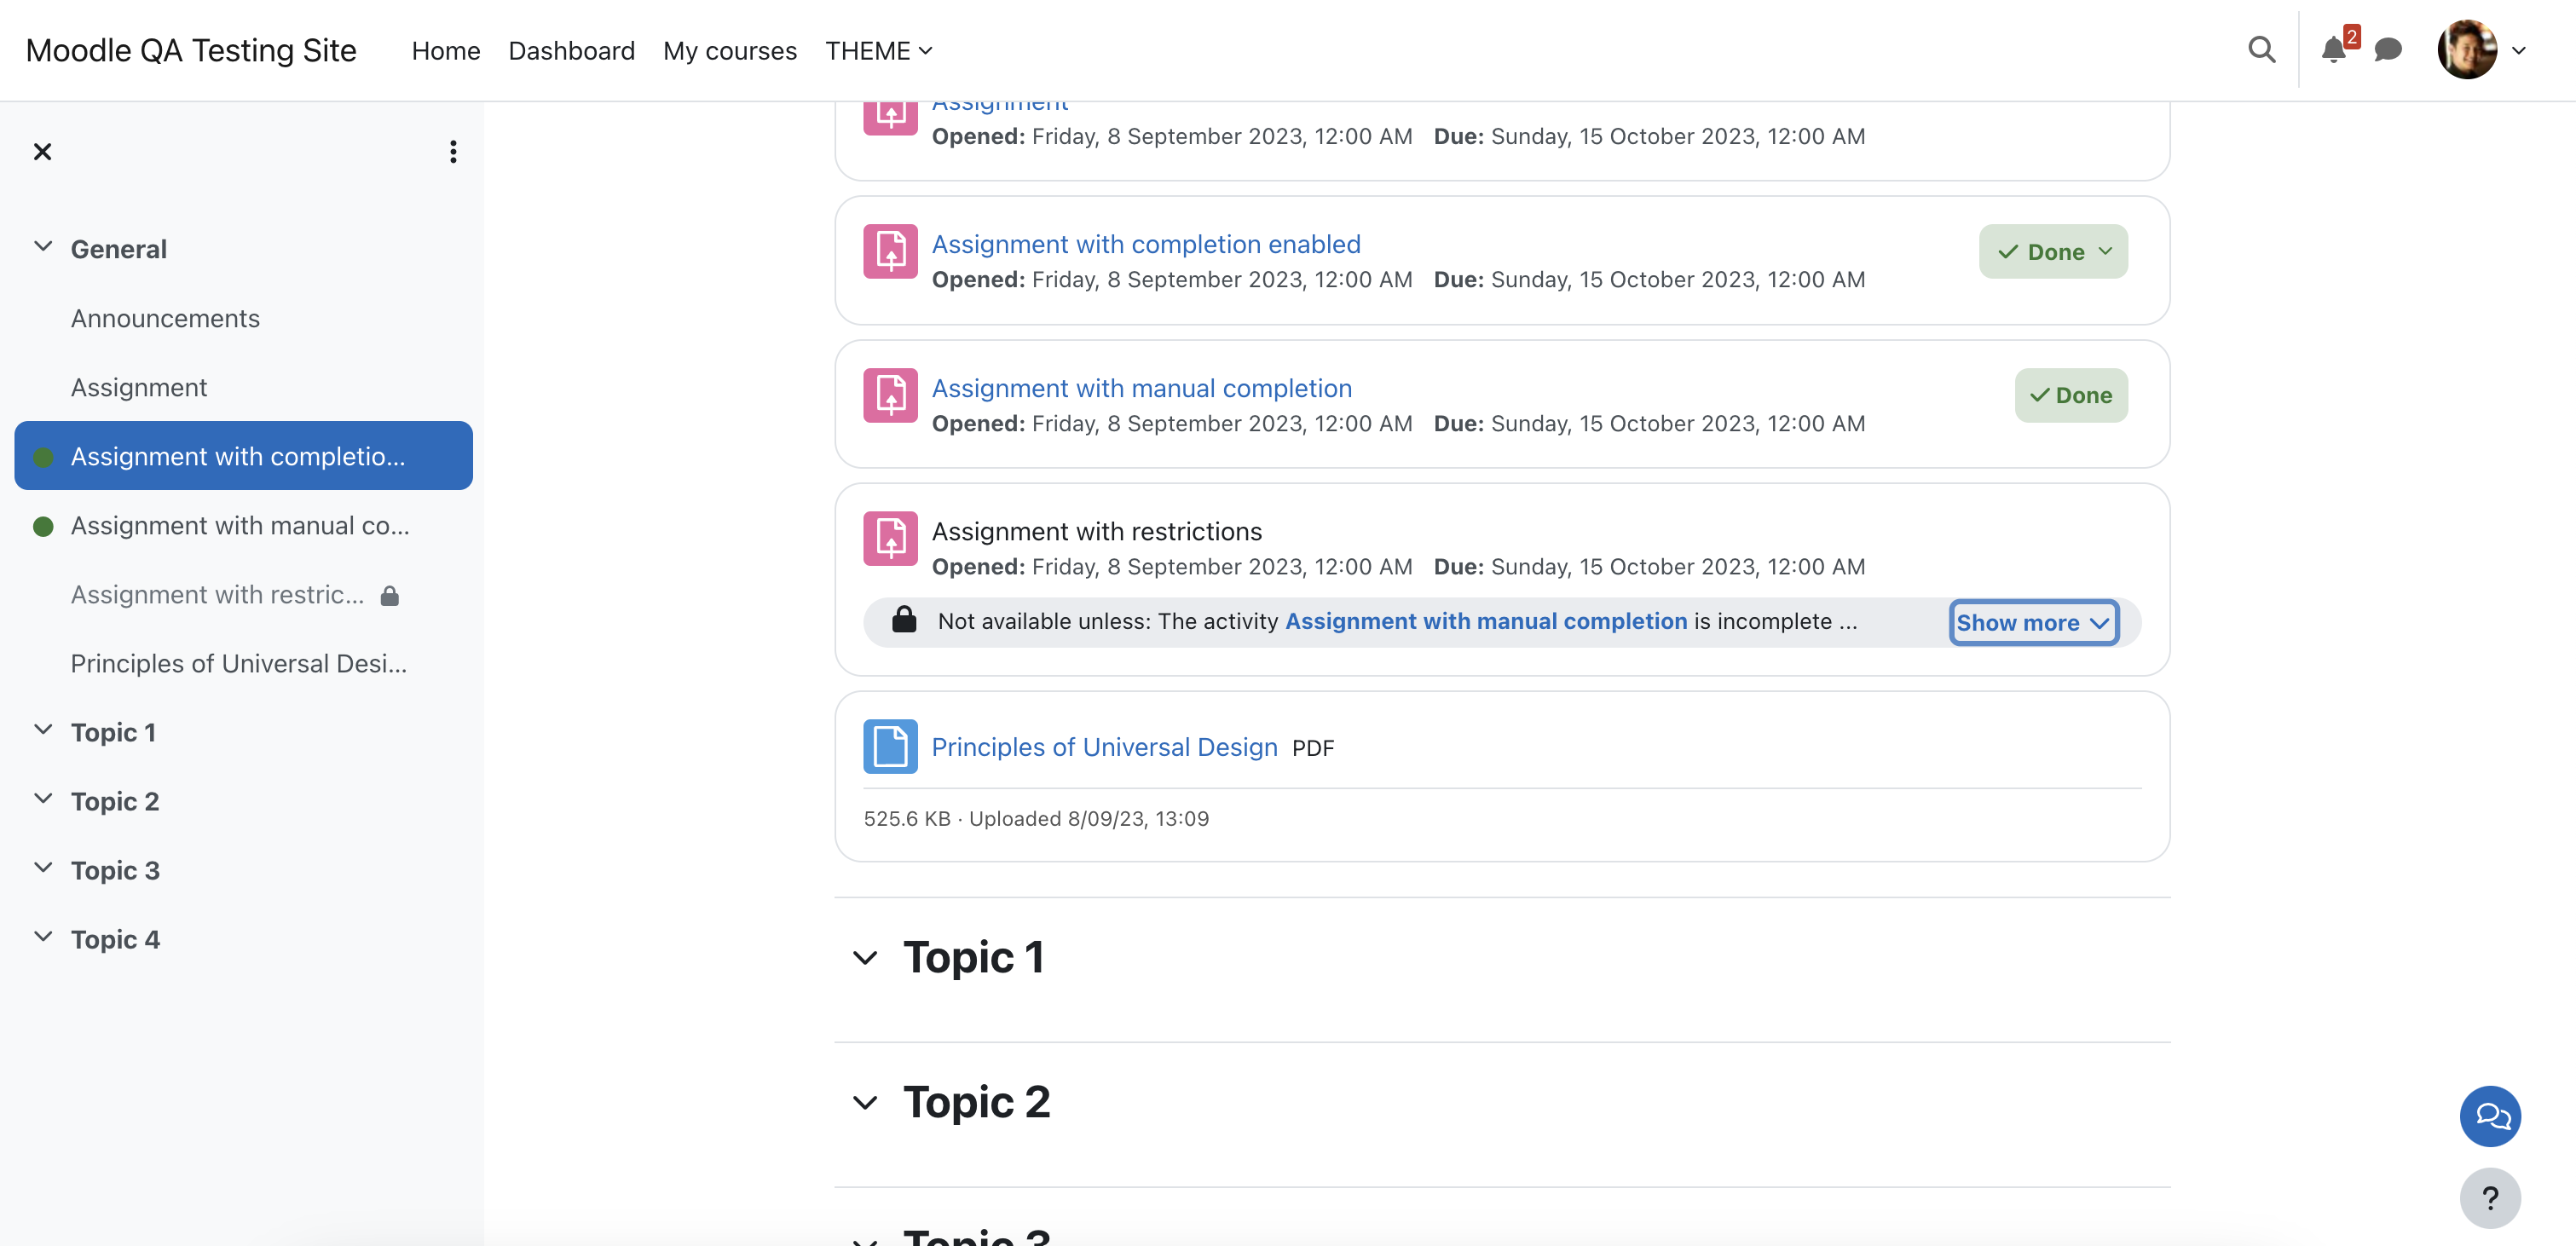Open the blue chat support button
The width and height of the screenshot is (2576, 1246).
coord(2490,1116)
